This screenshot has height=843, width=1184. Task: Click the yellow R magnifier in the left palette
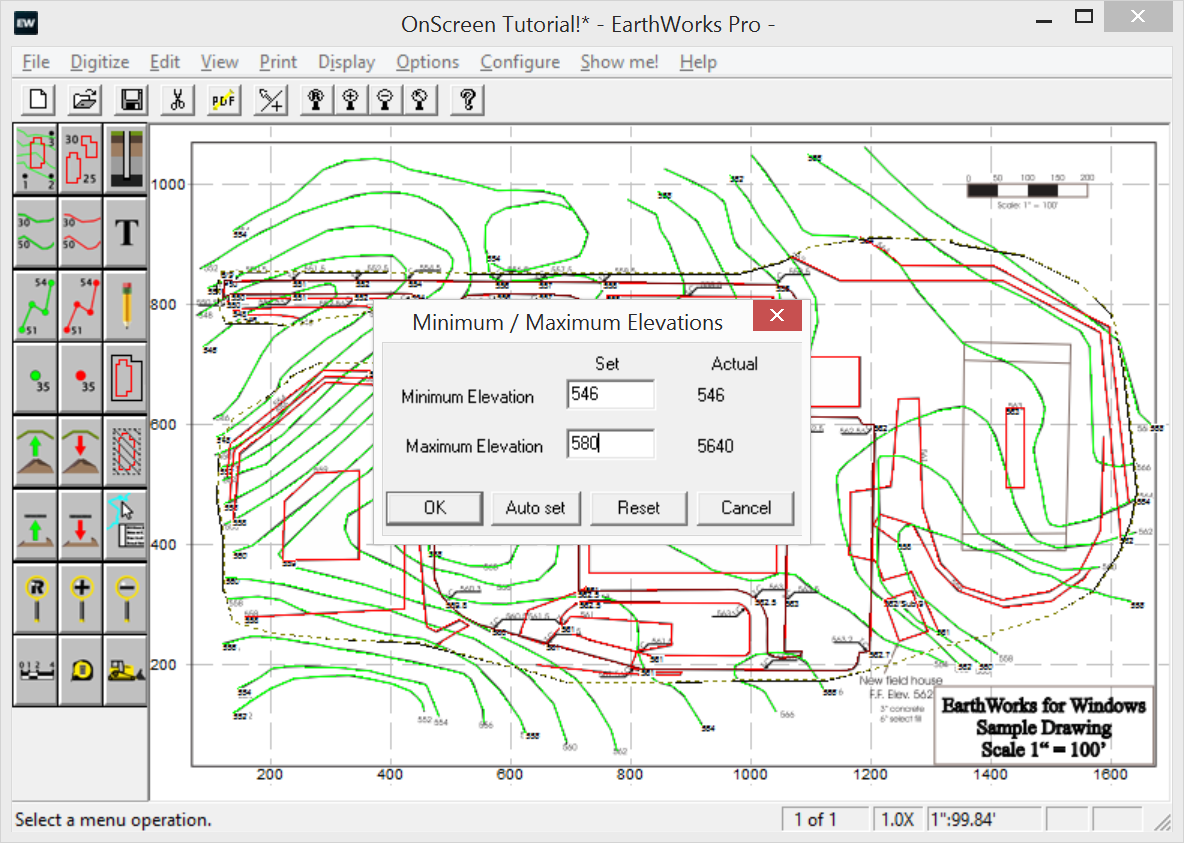35,596
